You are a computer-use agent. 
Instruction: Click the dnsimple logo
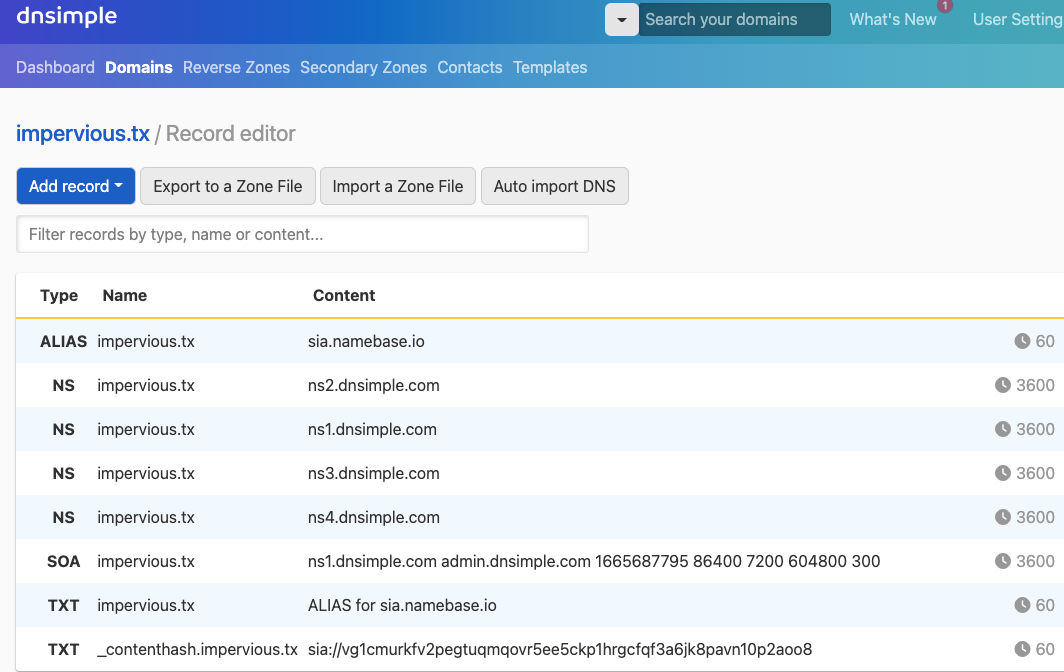pos(66,16)
